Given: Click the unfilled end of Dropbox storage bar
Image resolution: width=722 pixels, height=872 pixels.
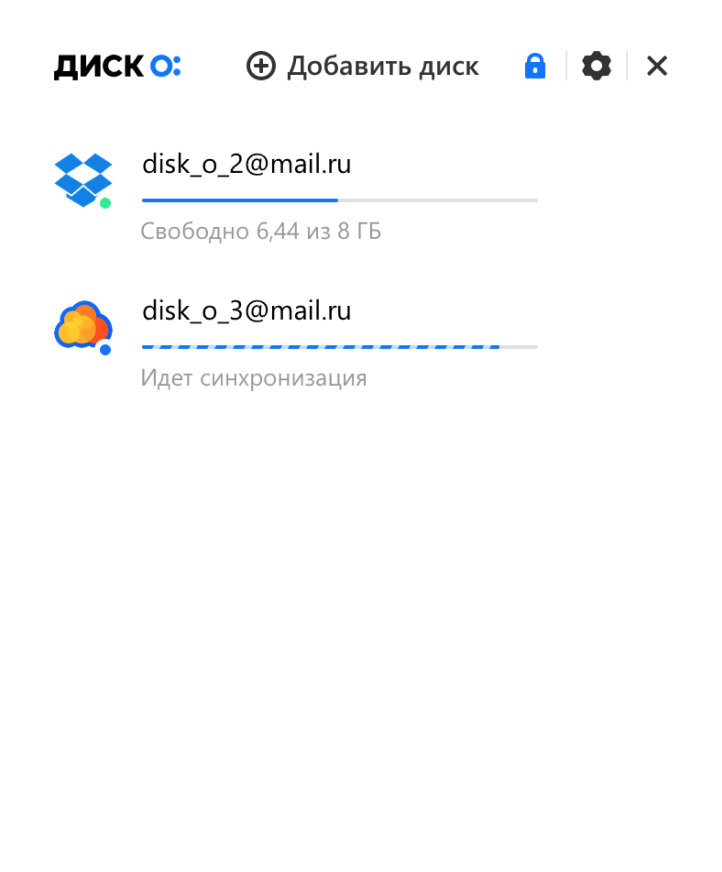Looking at the screenshot, I should click(x=438, y=200).
